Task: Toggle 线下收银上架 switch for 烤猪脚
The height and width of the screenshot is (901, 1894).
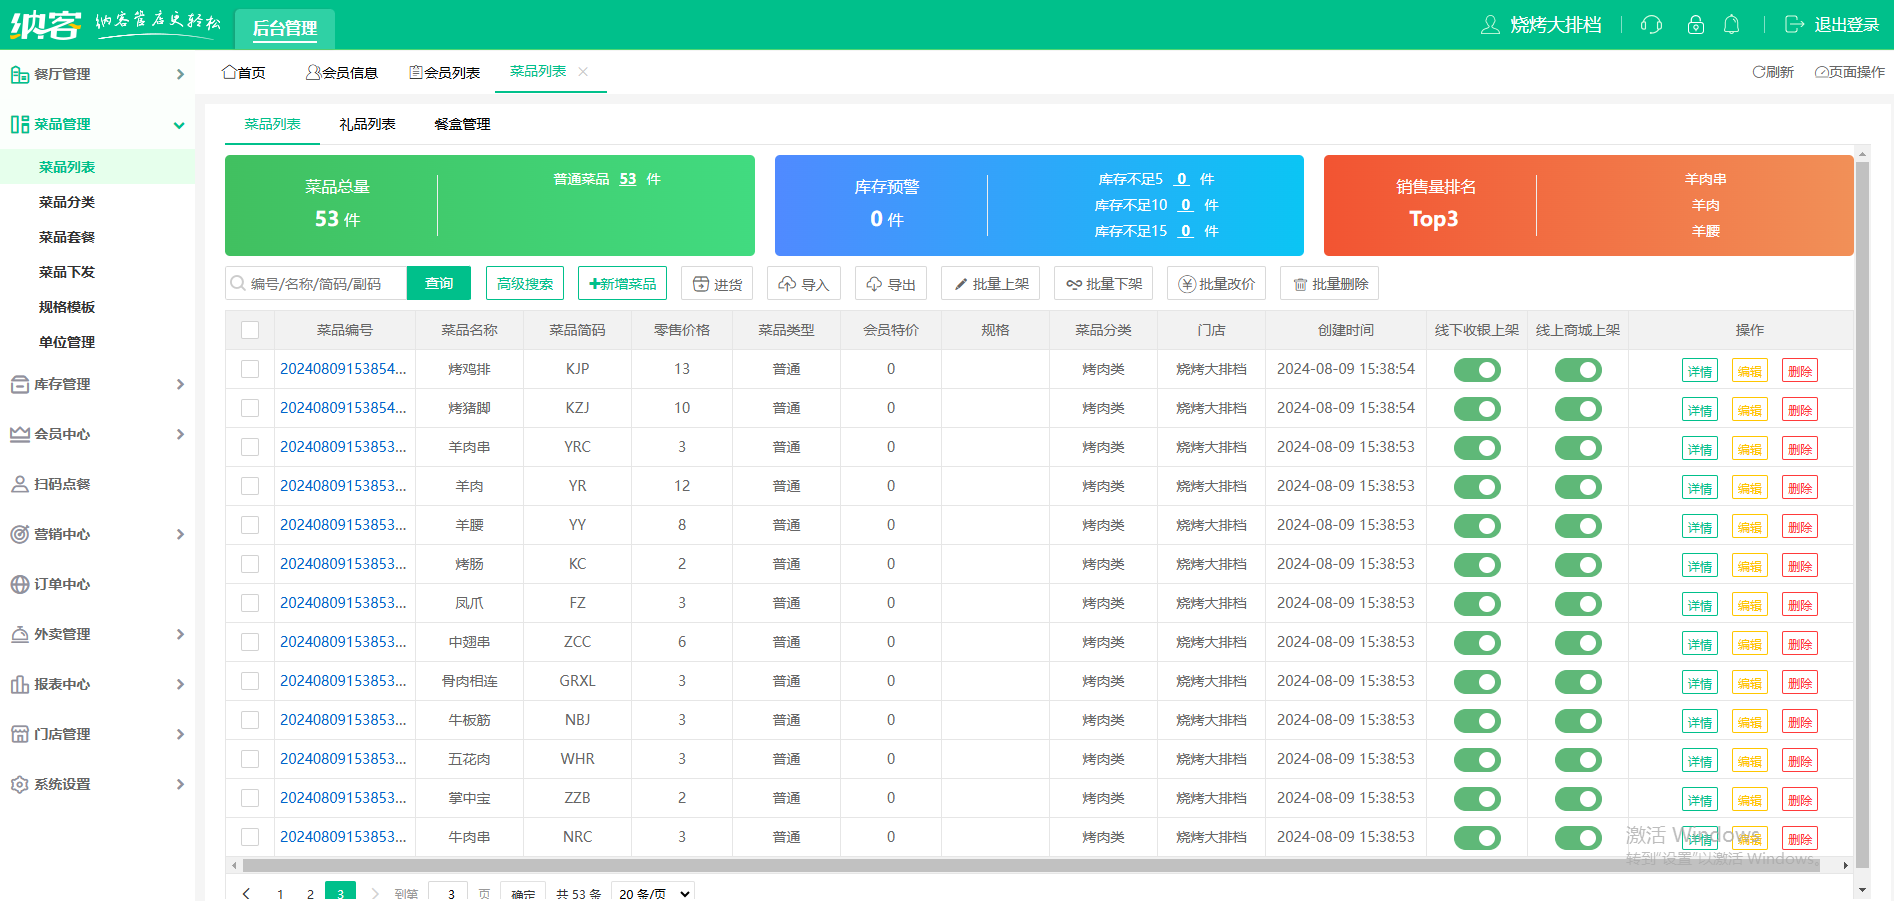Action: pos(1477,409)
